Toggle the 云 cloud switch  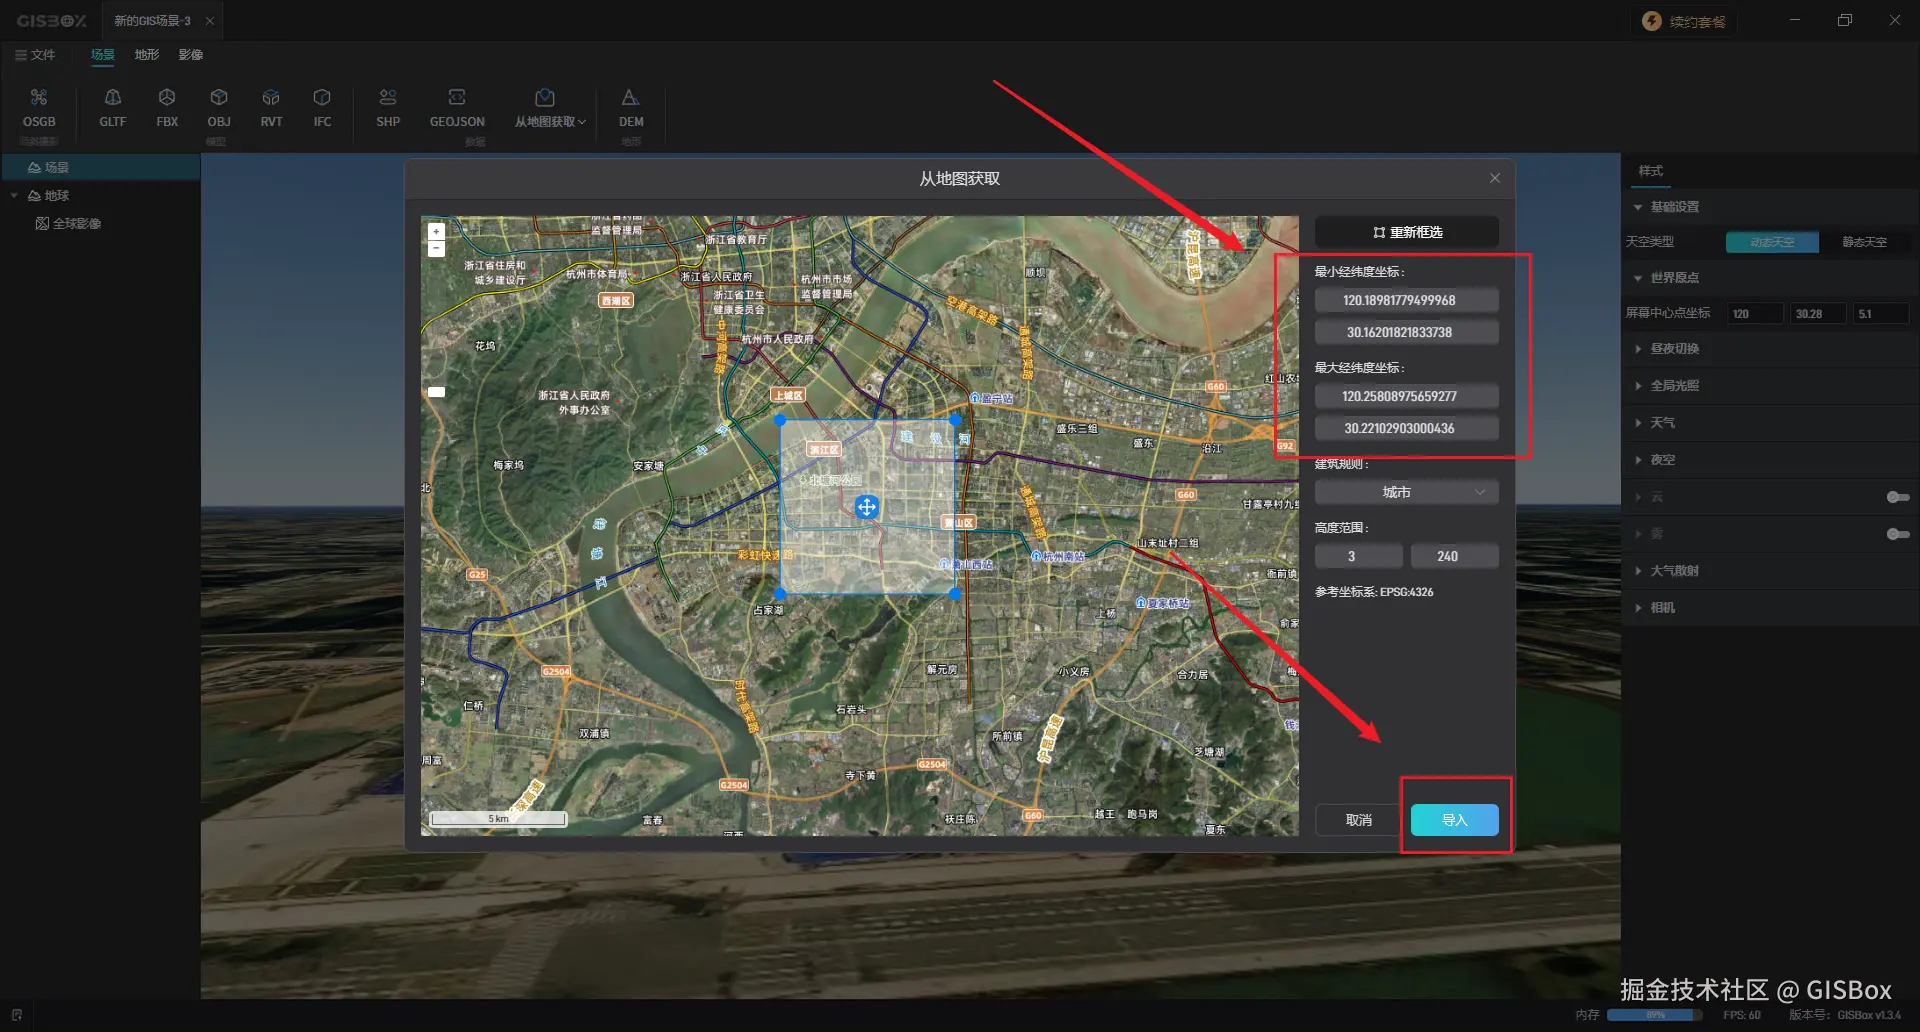click(1898, 497)
